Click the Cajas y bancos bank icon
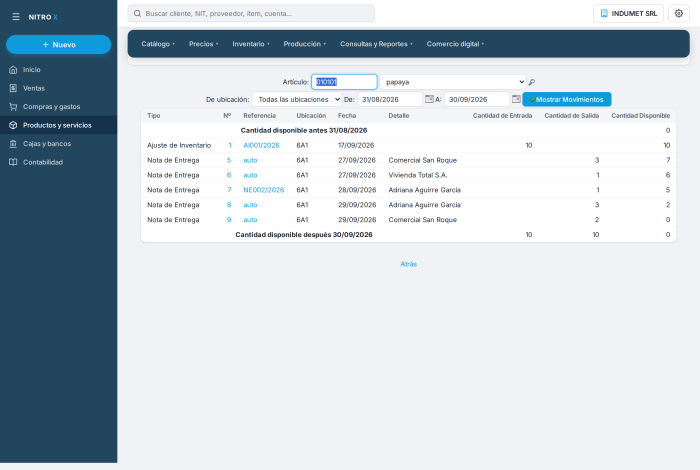 [13, 144]
